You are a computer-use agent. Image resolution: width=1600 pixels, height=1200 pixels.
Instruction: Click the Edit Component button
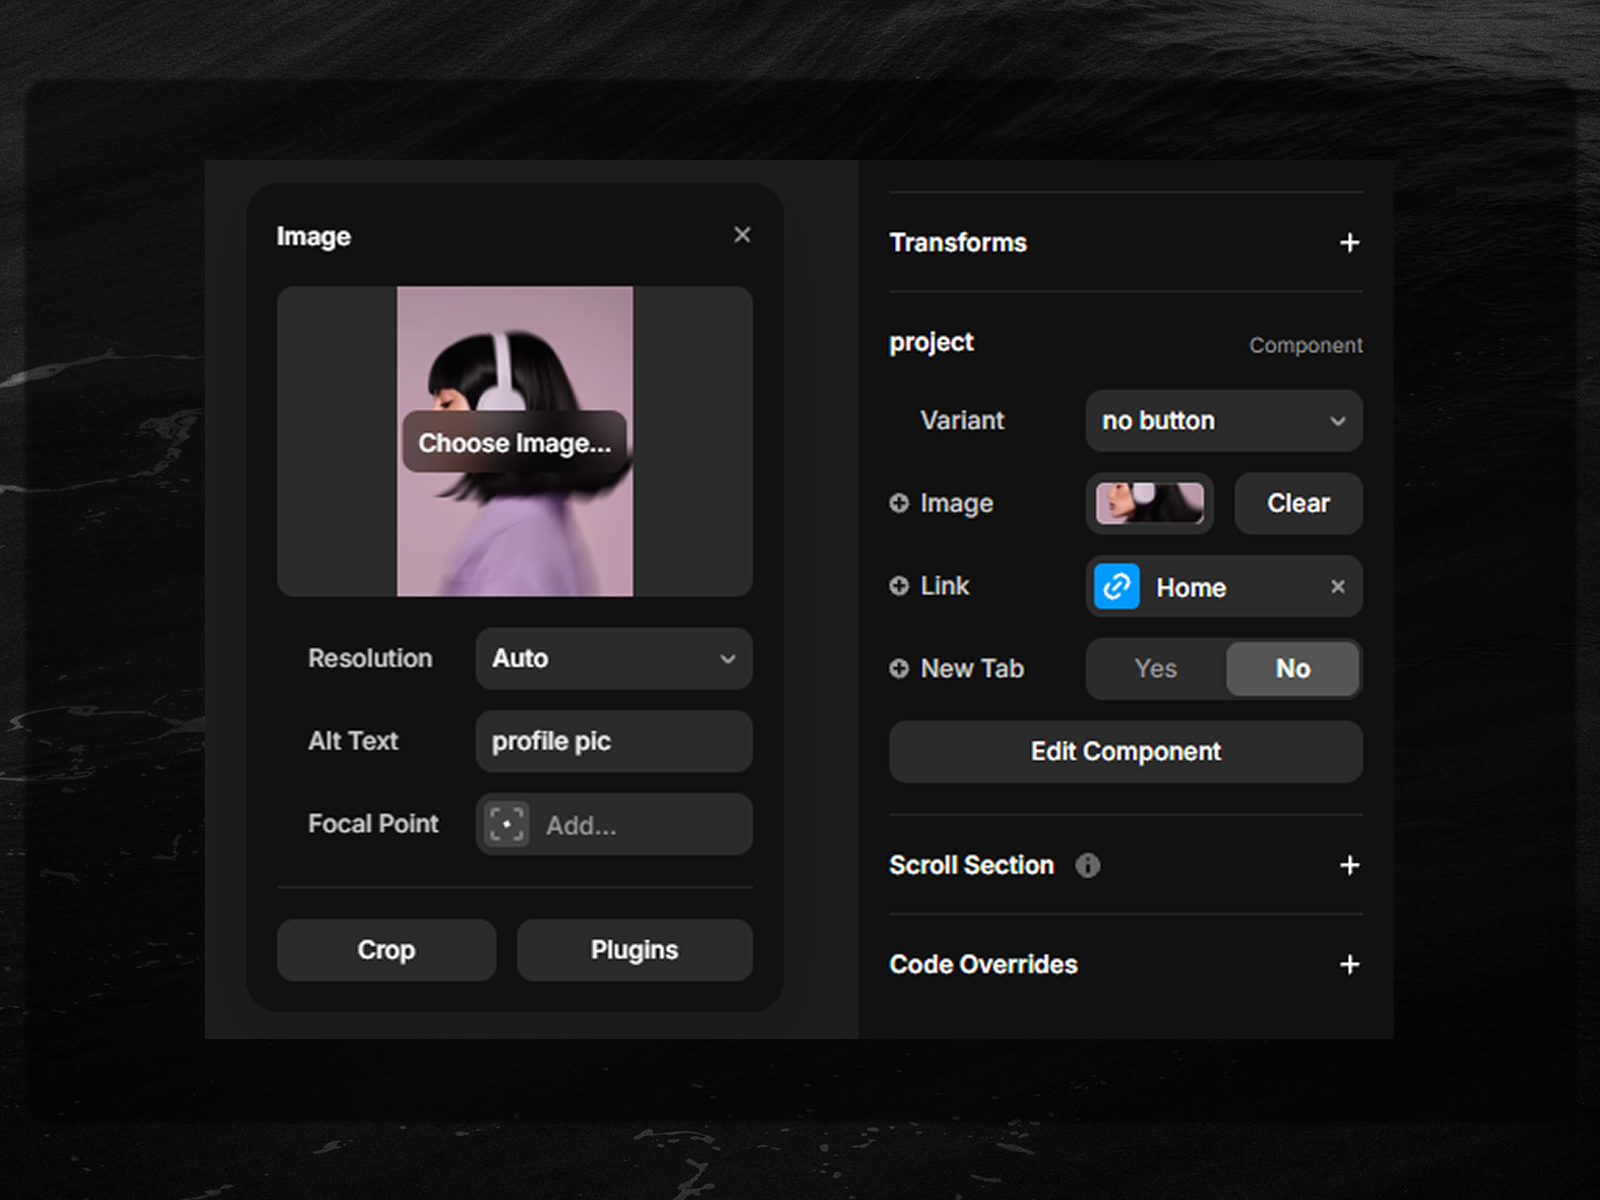pyautogui.click(x=1125, y=752)
